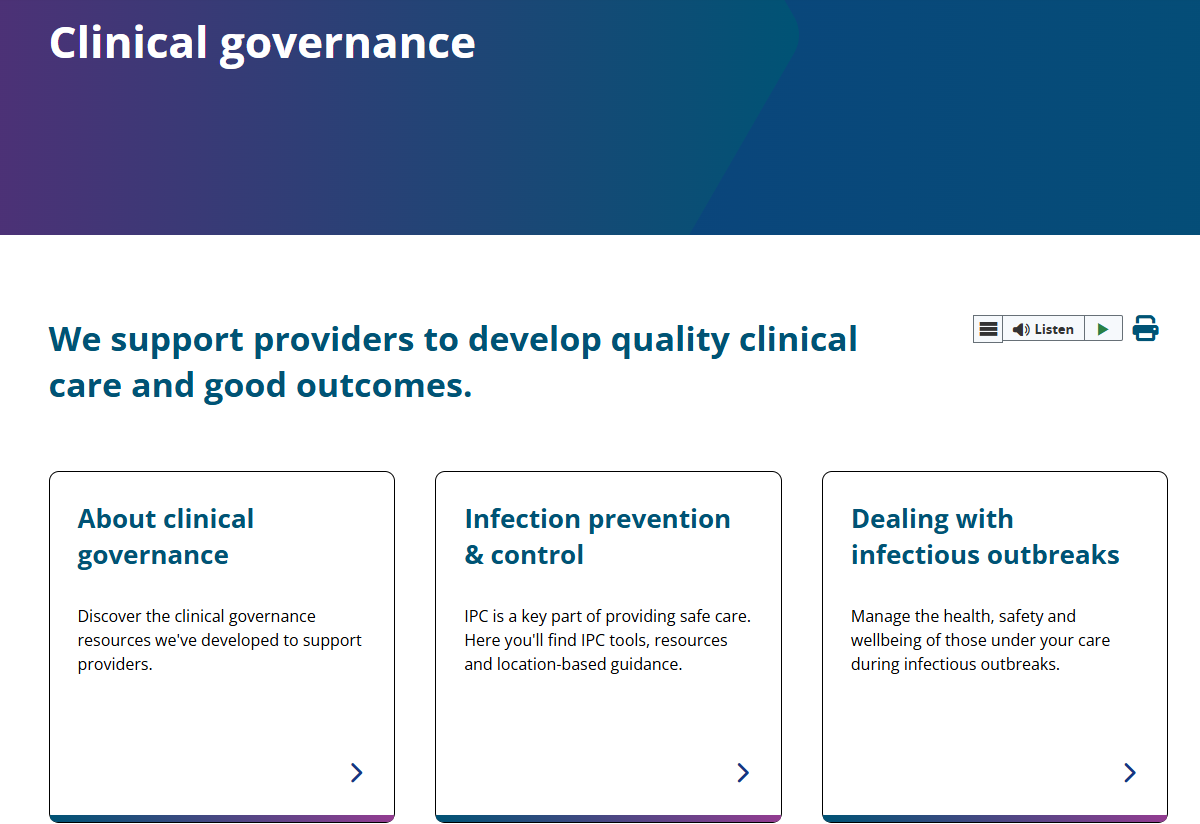Toggle audio playback with the green play control
Screen dimensions: 1200x824
1103,328
